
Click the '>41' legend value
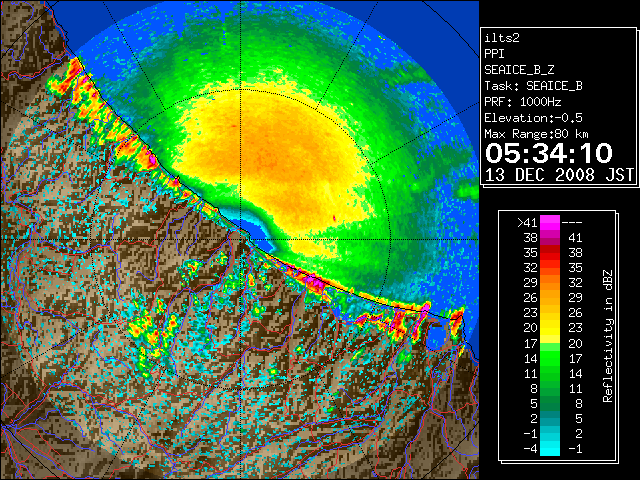click(x=527, y=223)
